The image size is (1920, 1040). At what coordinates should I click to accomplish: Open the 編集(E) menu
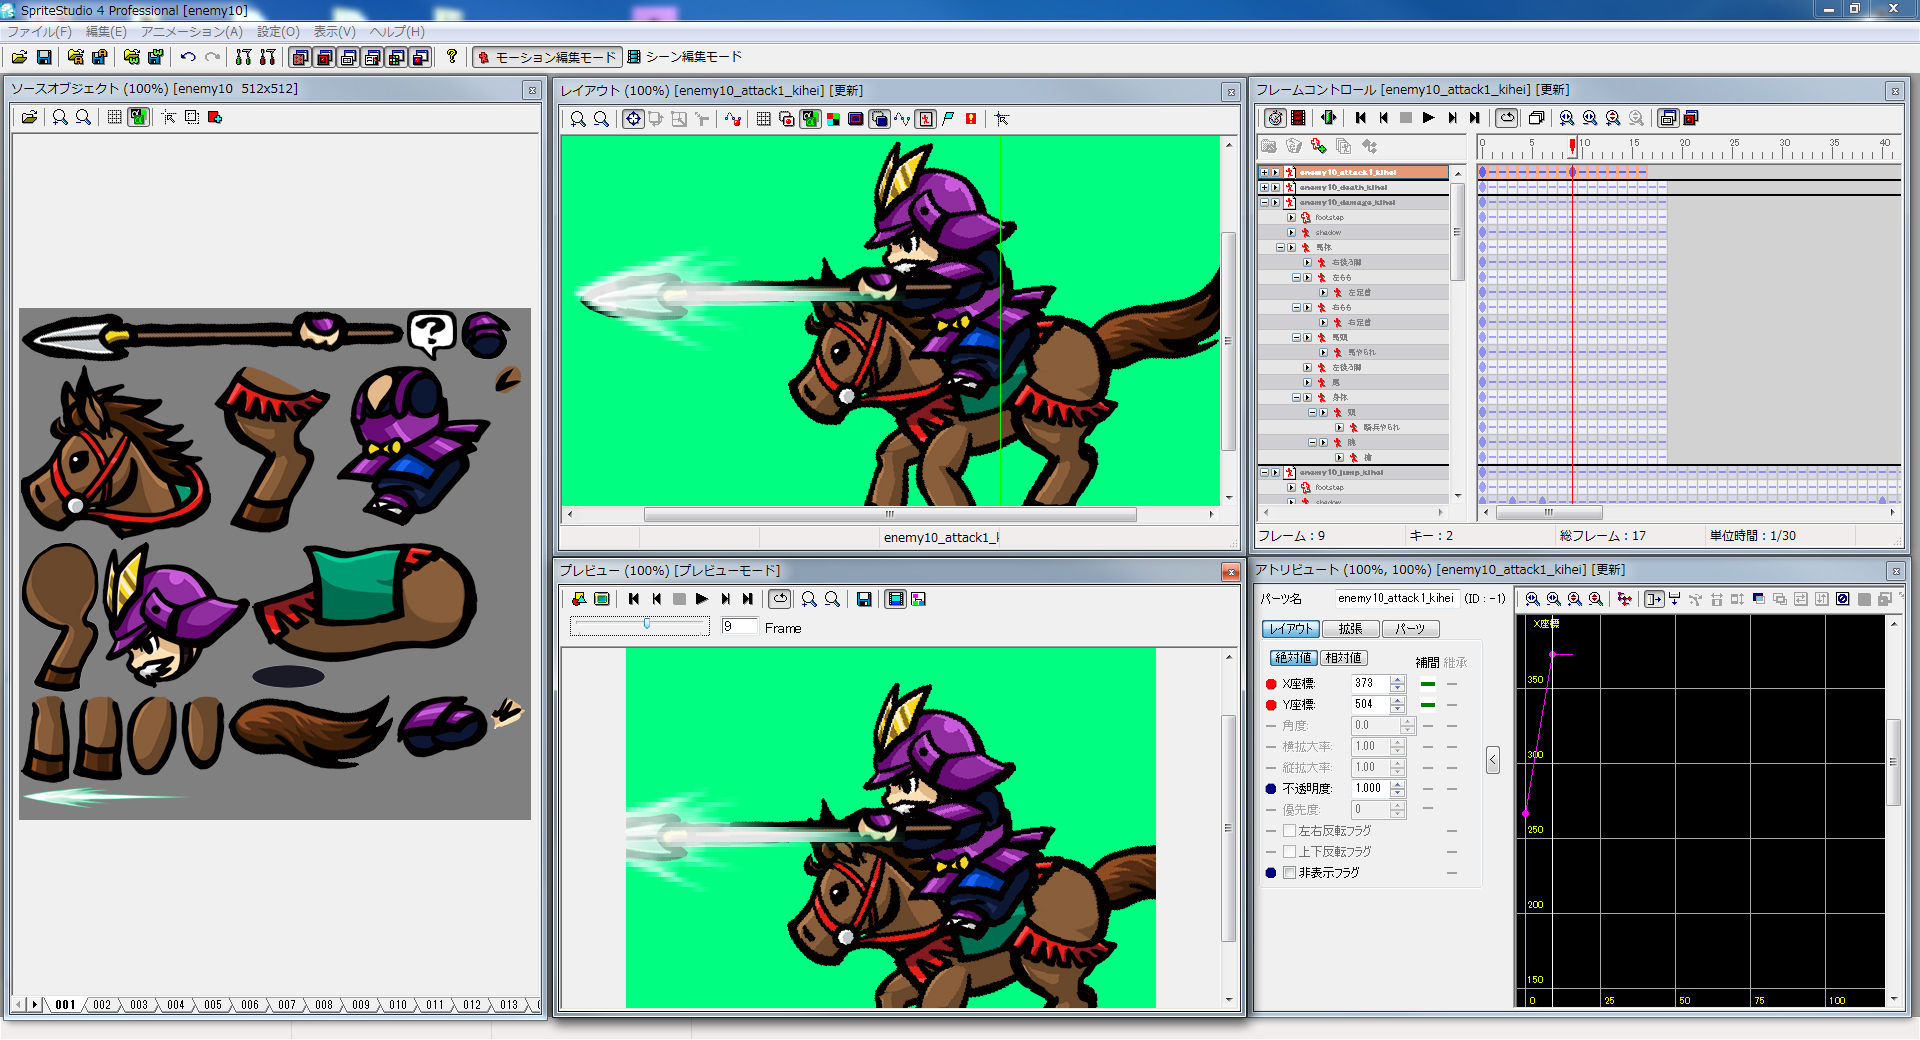(106, 32)
